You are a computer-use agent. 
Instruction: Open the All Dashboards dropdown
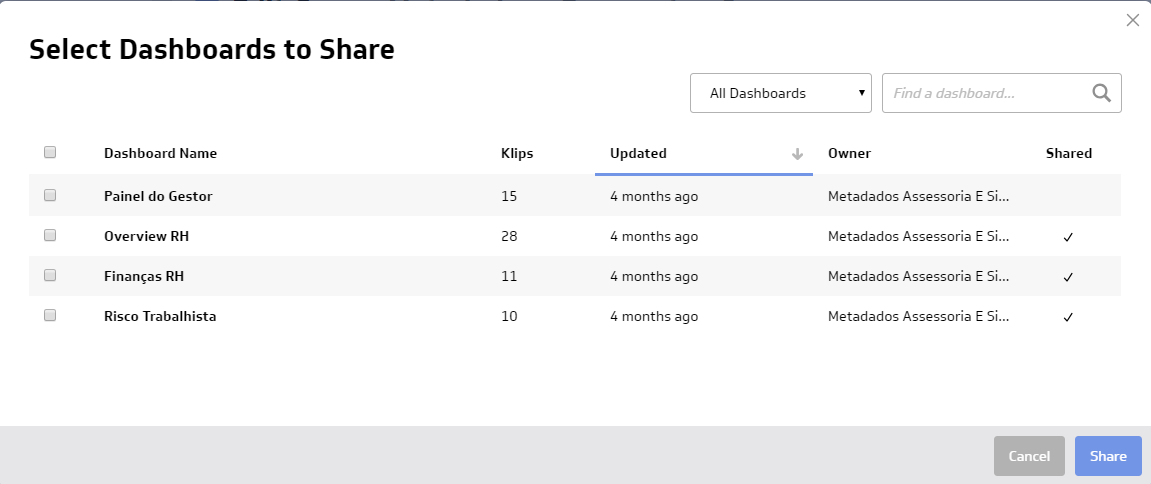click(x=780, y=93)
